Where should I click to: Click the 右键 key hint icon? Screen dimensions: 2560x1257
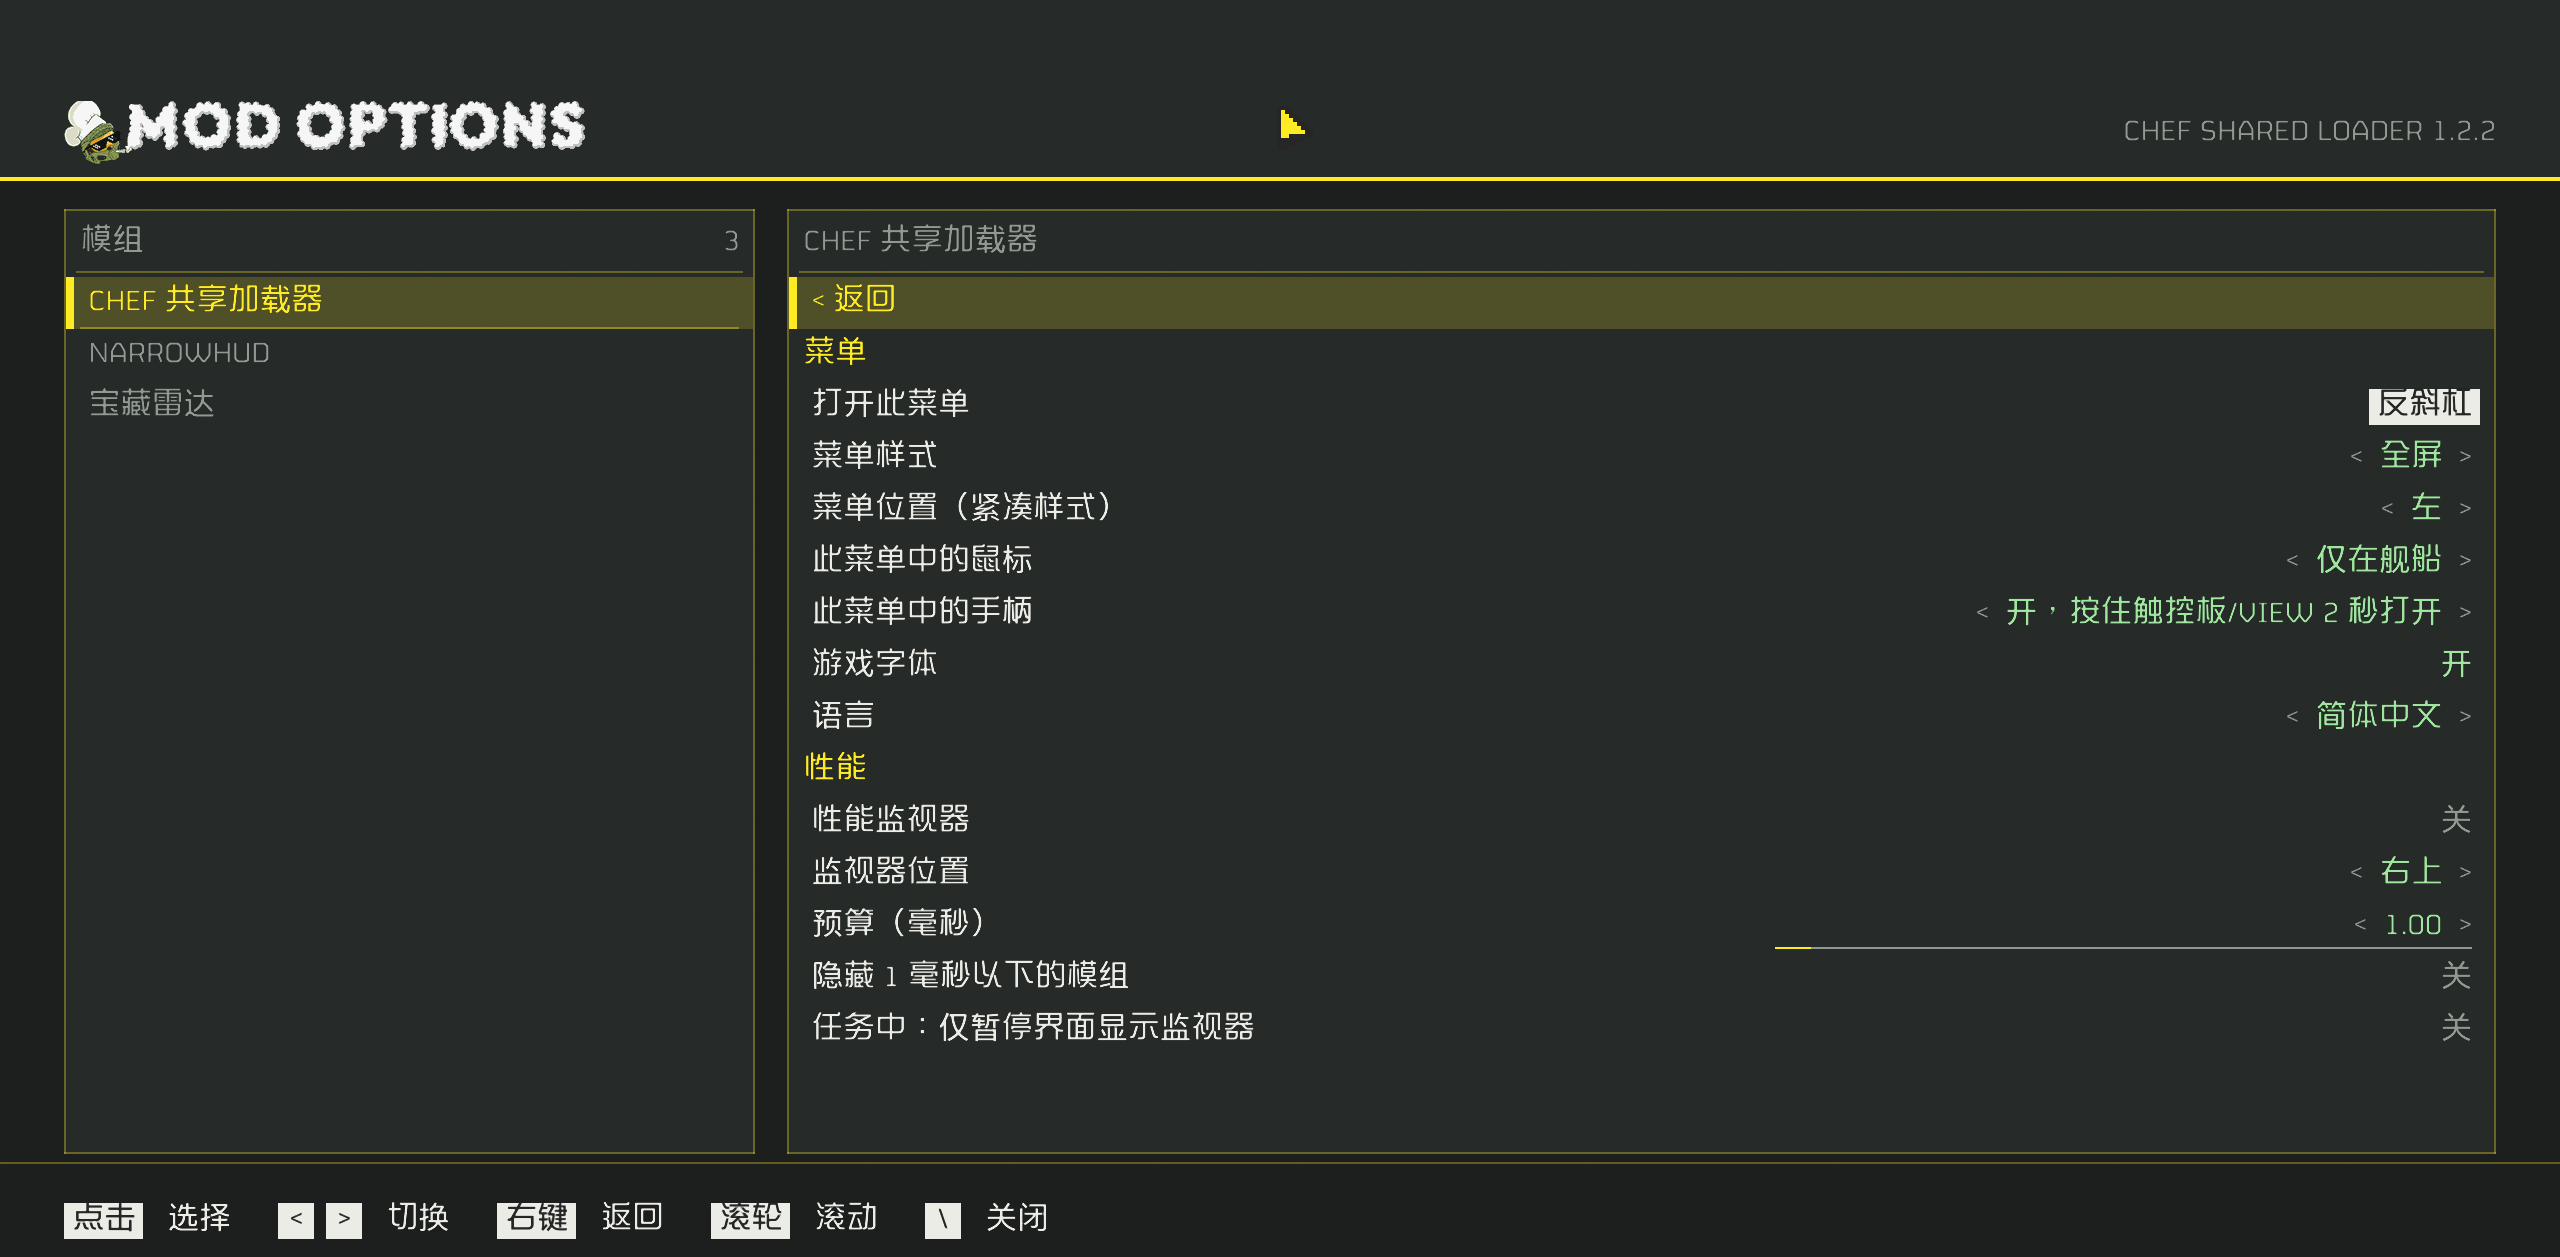pos(536,1219)
